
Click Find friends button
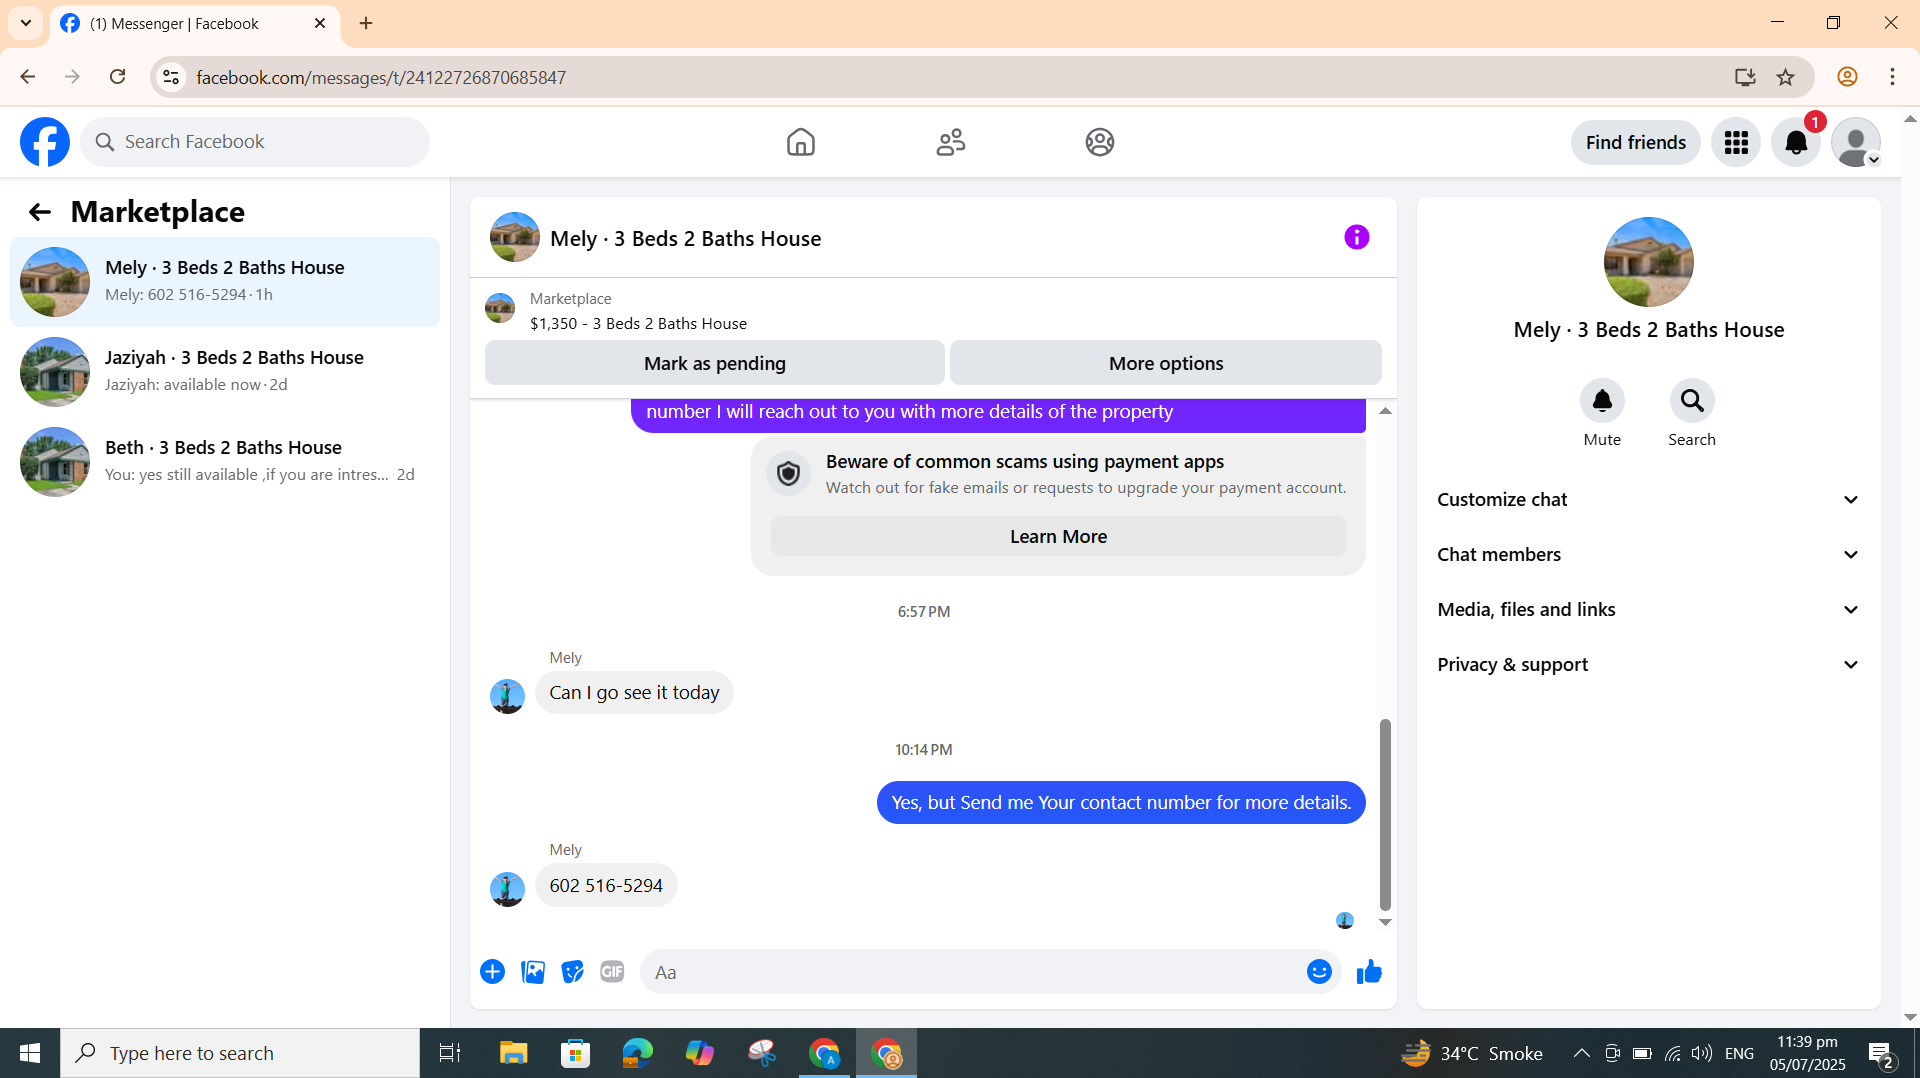pos(1635,142)
